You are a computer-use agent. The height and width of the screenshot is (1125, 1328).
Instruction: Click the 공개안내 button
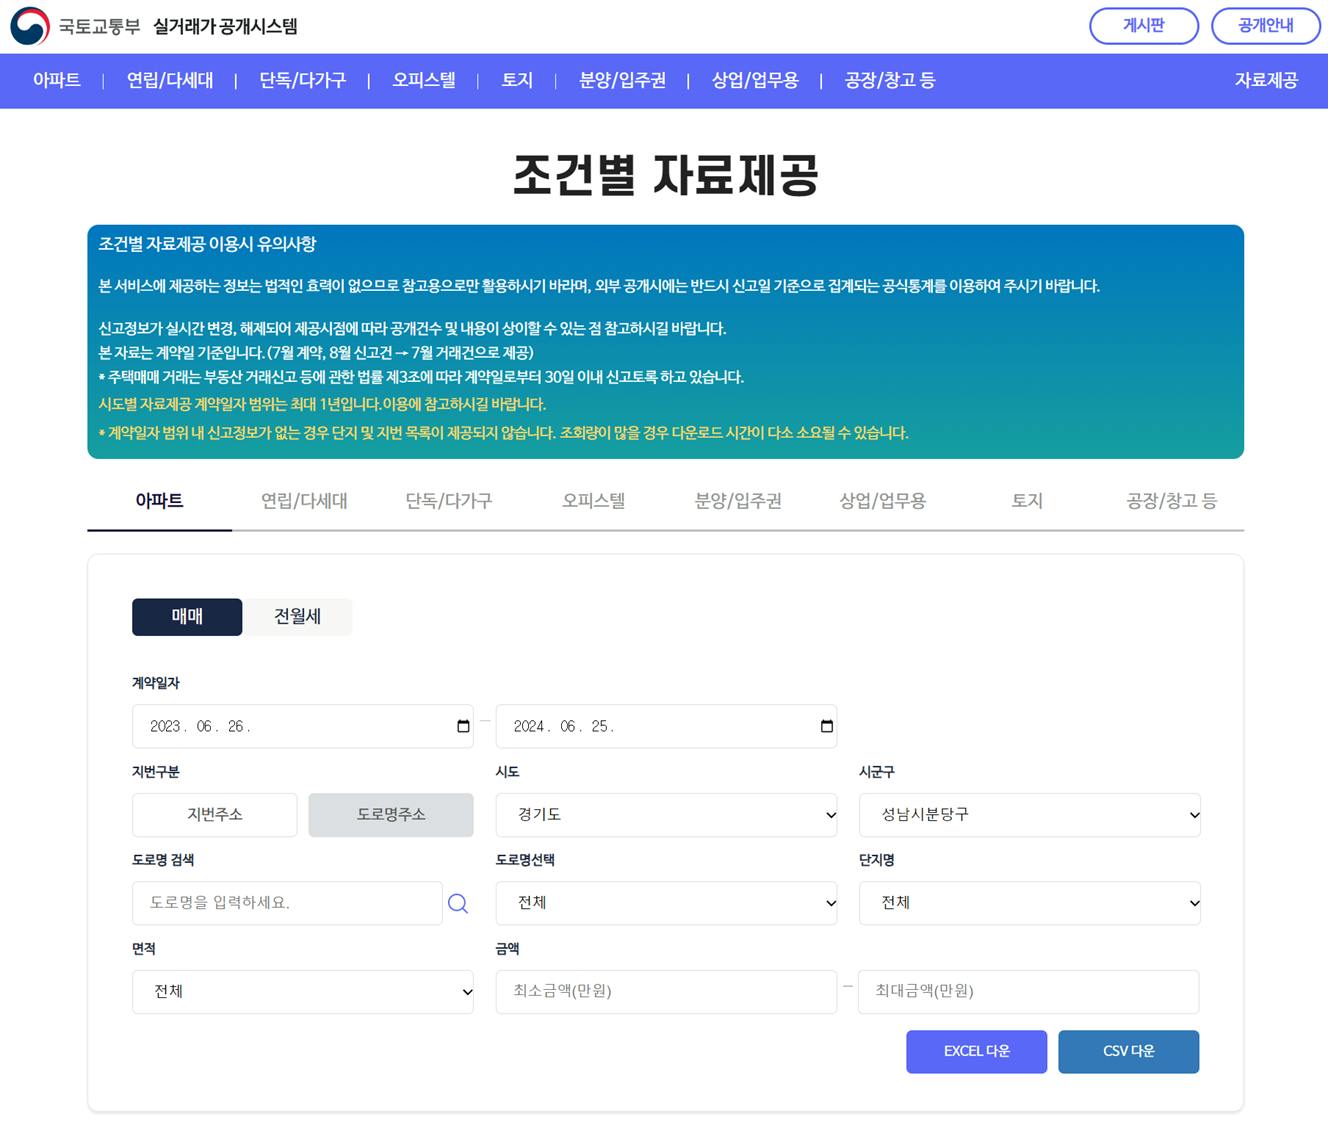point(1266,26)
